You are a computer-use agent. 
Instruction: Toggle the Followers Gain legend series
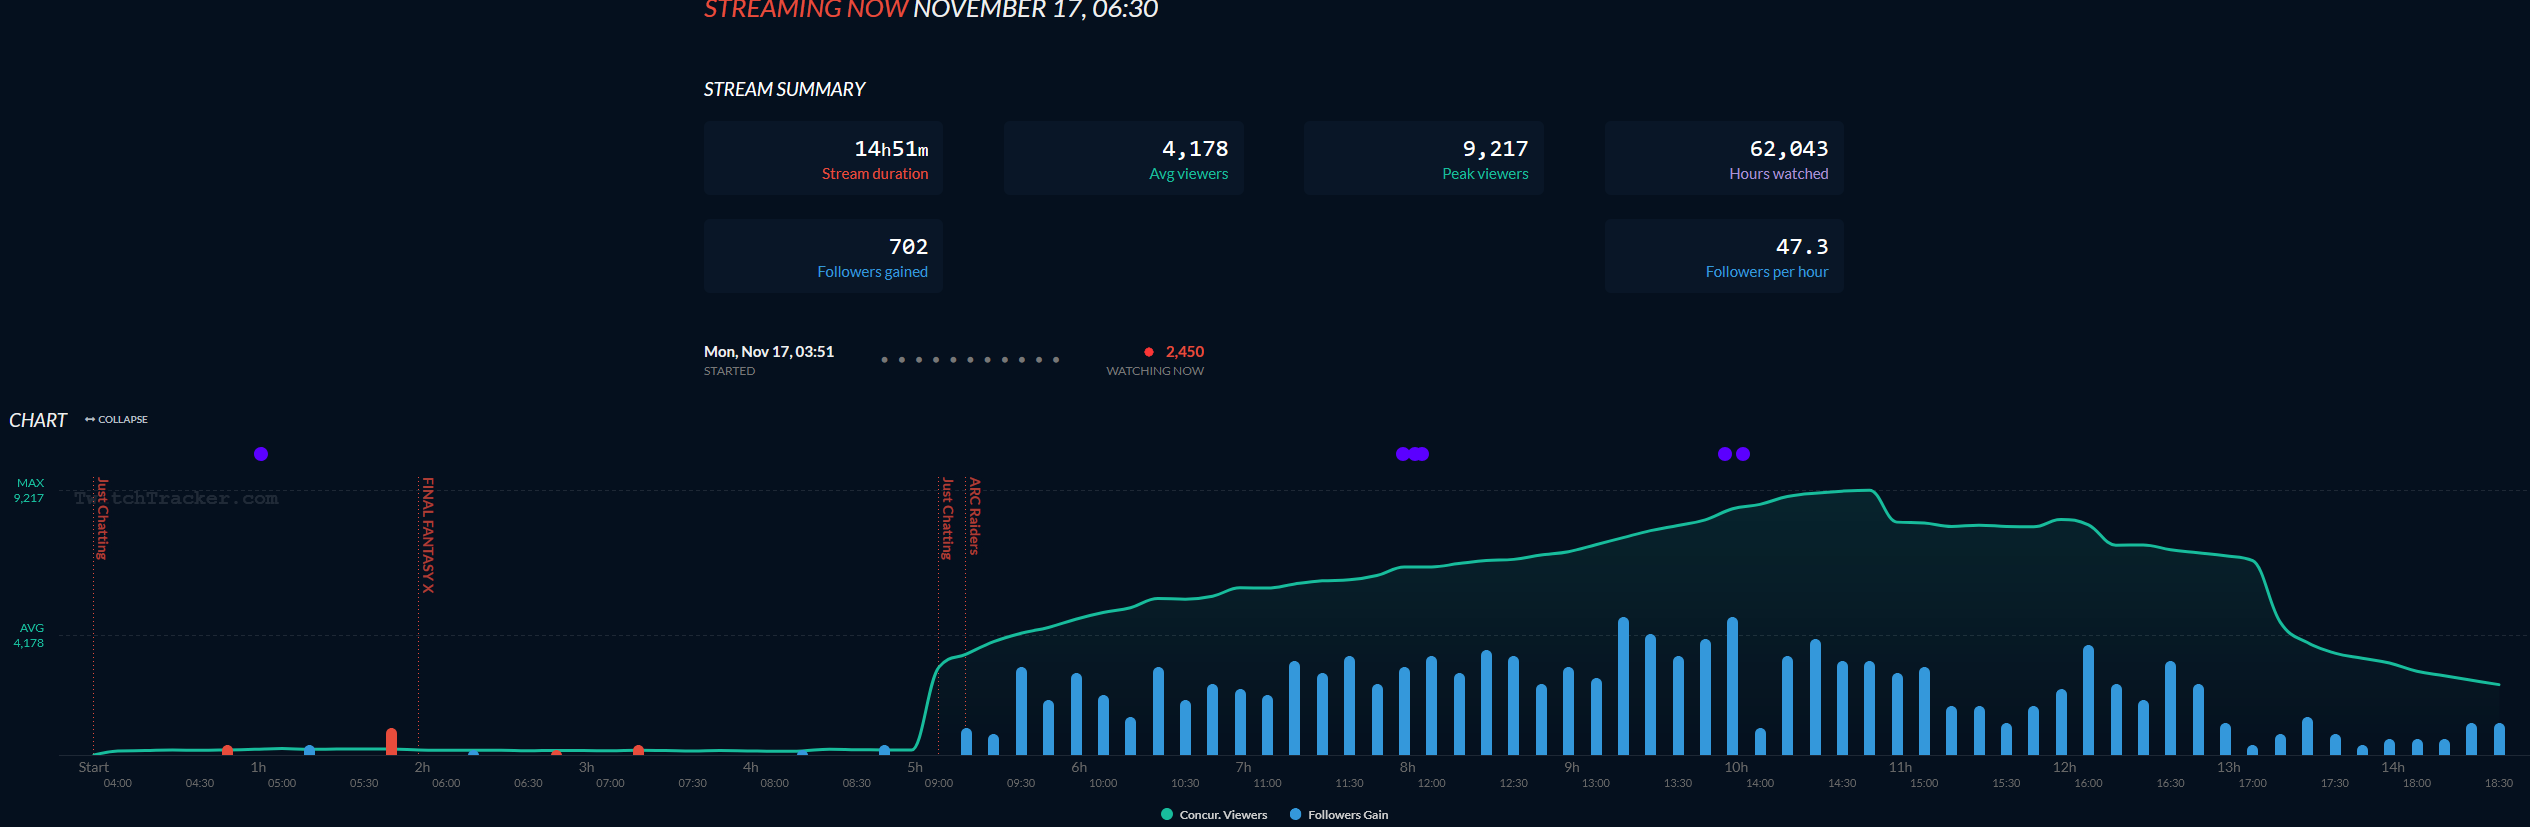[x=1339, y=815]
